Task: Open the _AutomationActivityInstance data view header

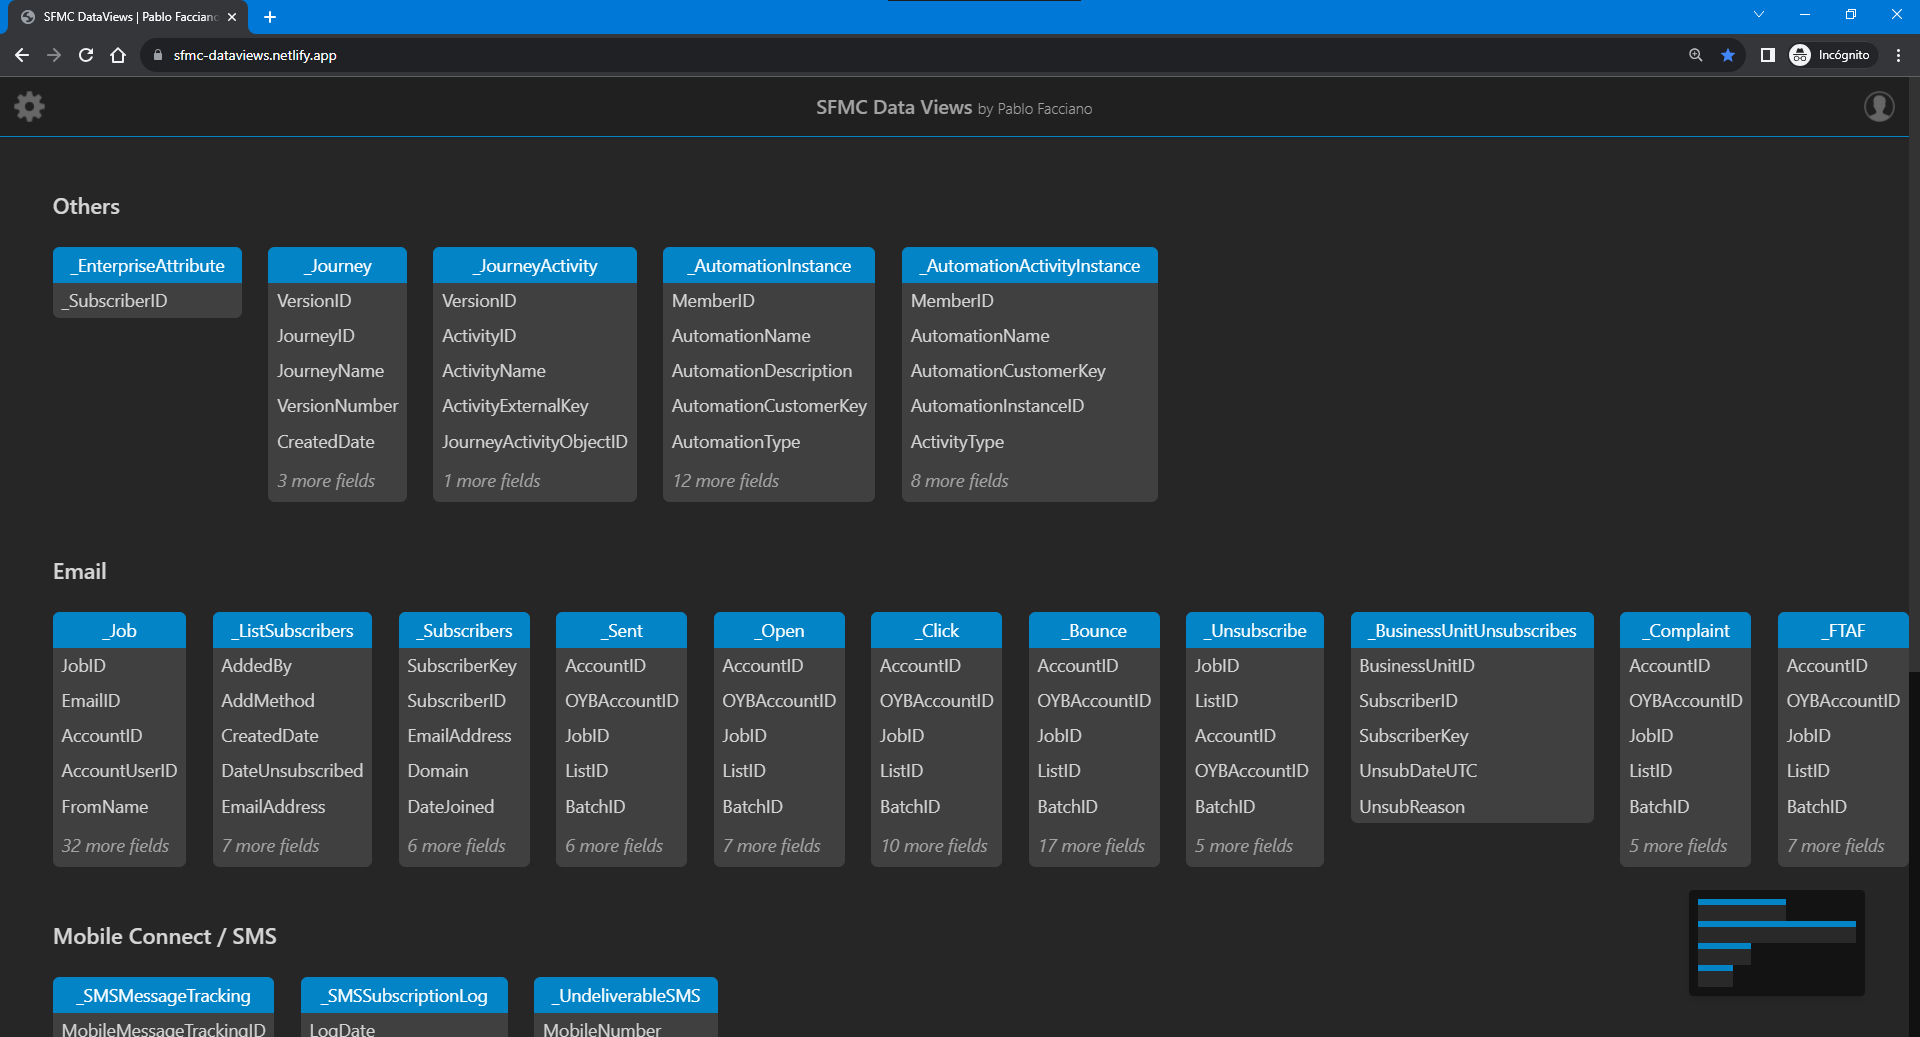Action: [1030, 265]
